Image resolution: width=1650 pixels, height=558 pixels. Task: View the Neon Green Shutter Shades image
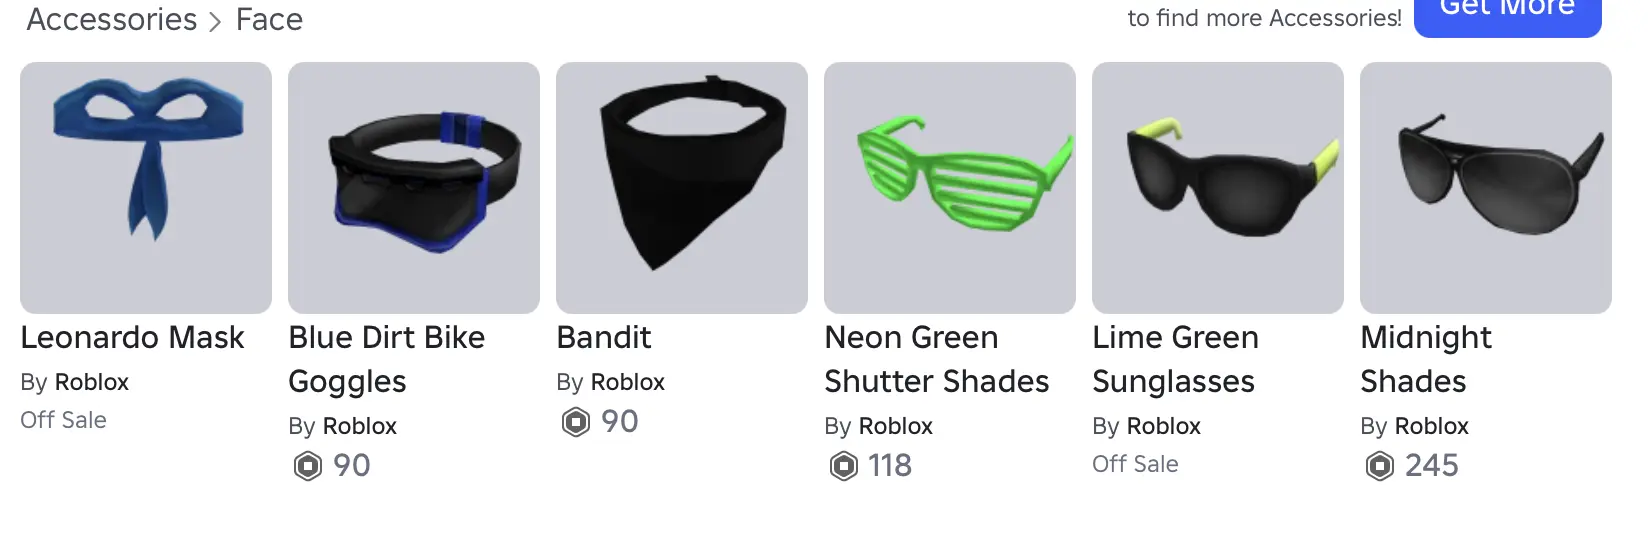[x=950, y=188]
